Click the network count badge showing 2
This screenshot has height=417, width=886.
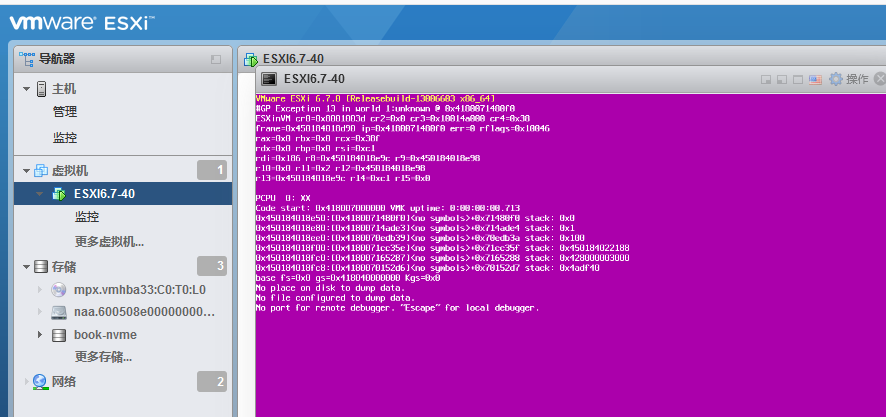coord(212,381)
